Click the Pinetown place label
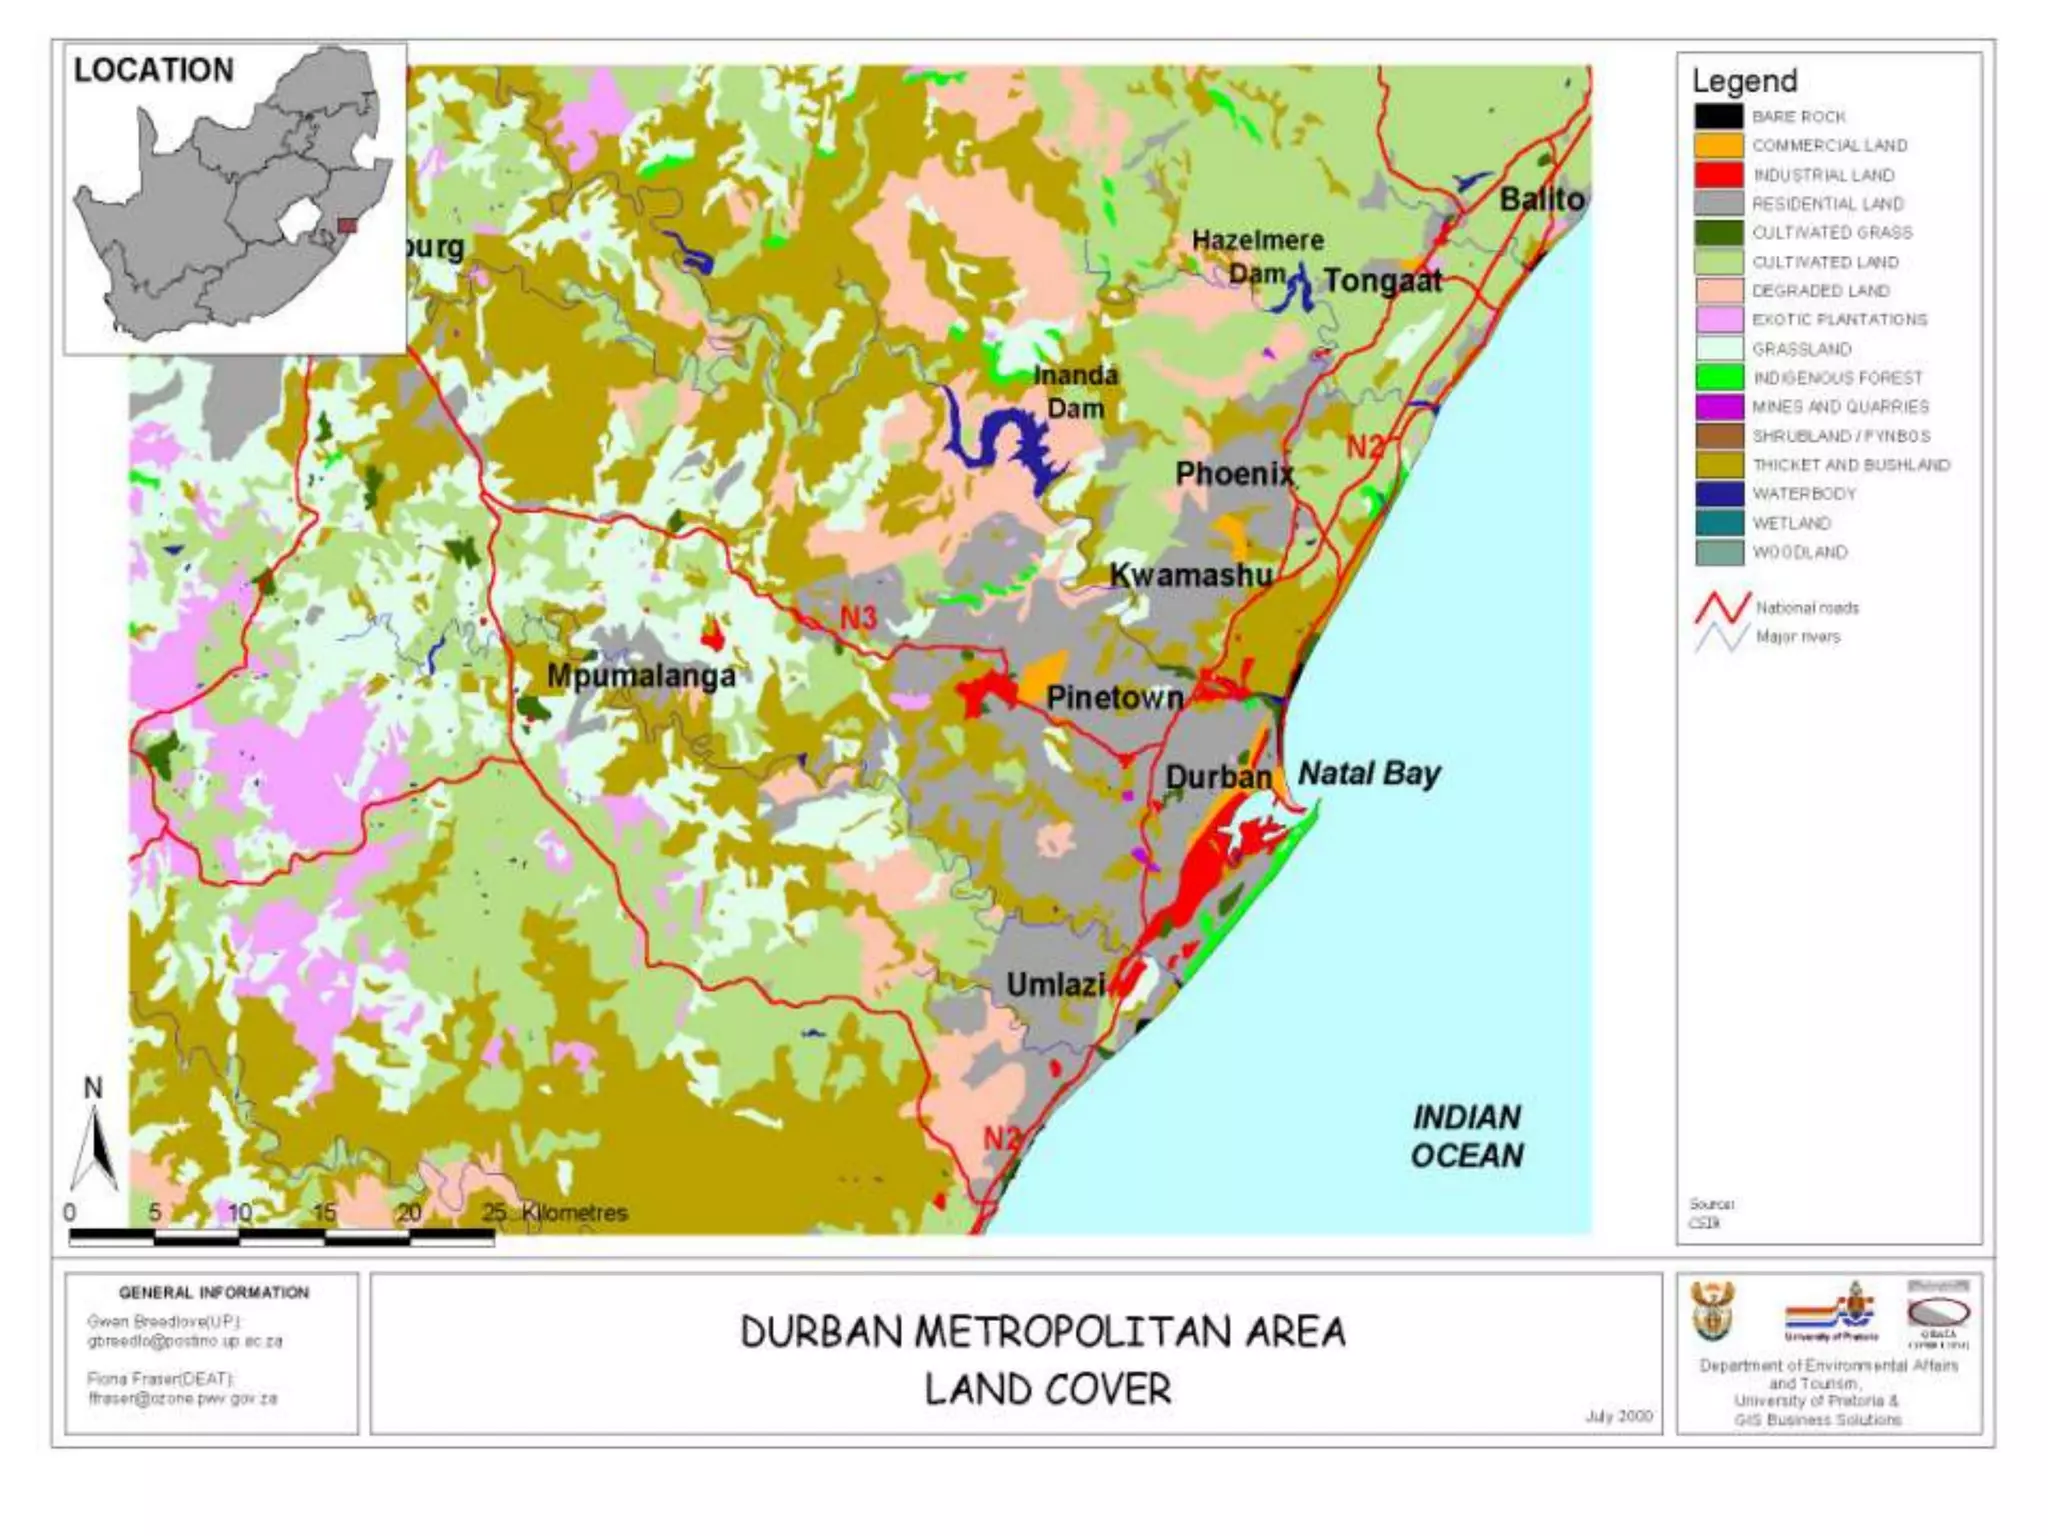2048x1536 pixels. [x=1114, y=698]
